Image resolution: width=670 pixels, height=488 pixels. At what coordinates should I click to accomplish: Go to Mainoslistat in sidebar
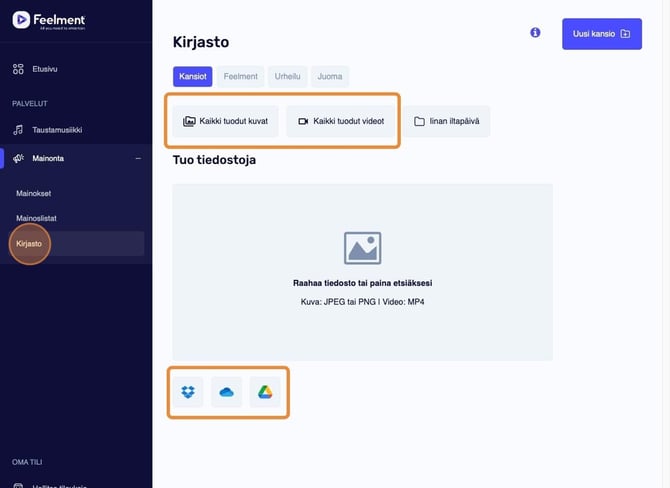(x=36, y=218)
